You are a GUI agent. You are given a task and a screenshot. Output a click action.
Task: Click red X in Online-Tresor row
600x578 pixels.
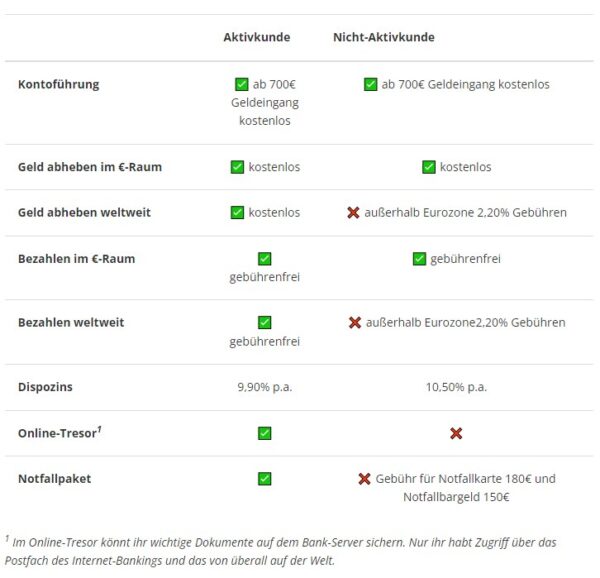pos(456,433)
